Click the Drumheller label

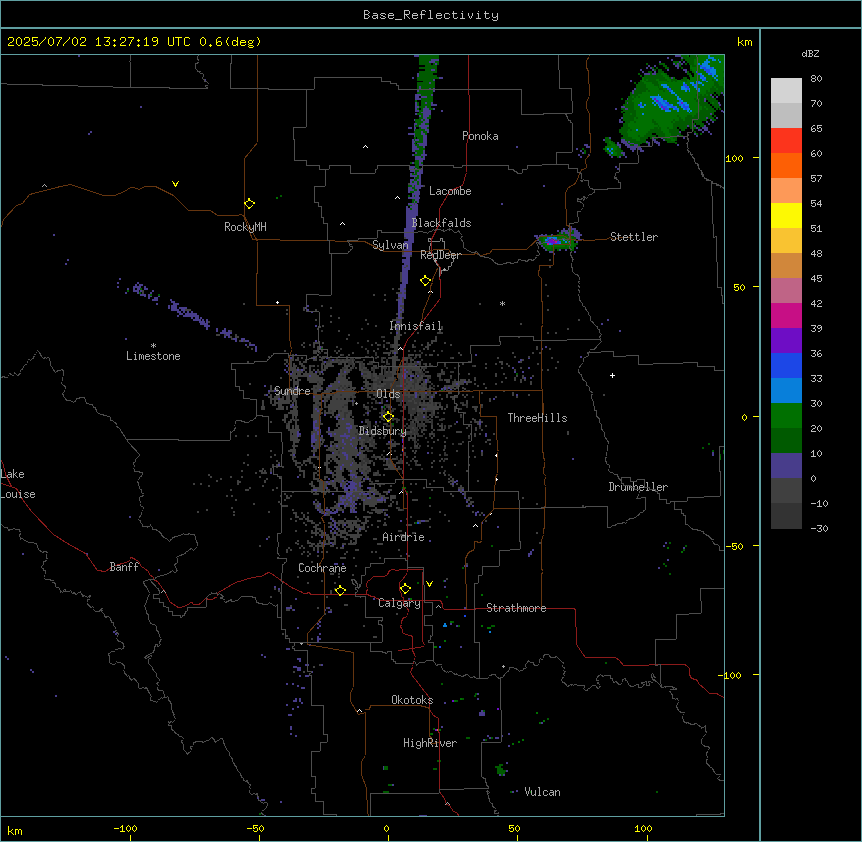[638, 487]
